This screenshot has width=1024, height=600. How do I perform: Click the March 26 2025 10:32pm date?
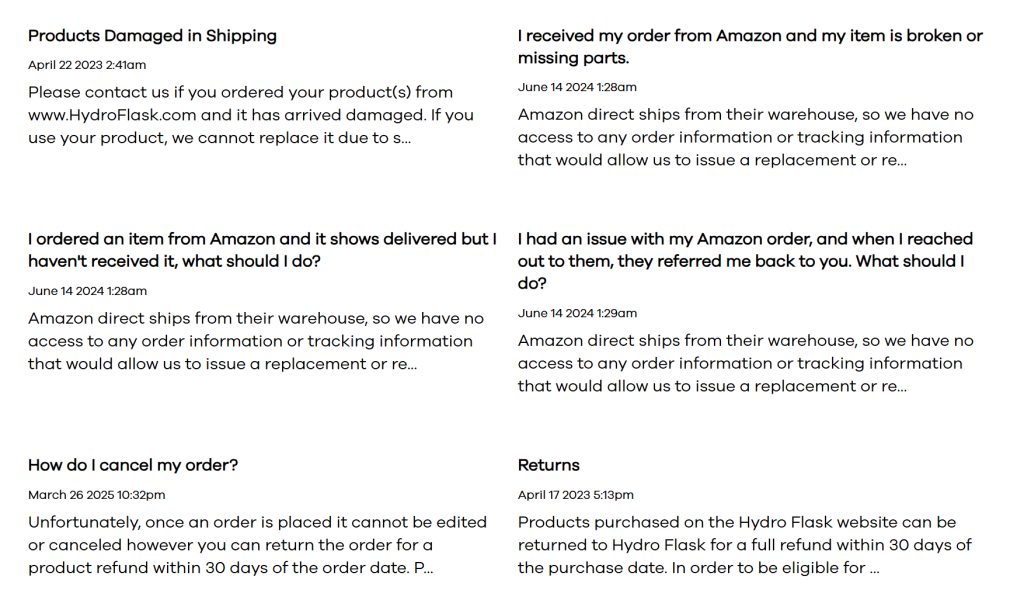click(x=97, y=494)
